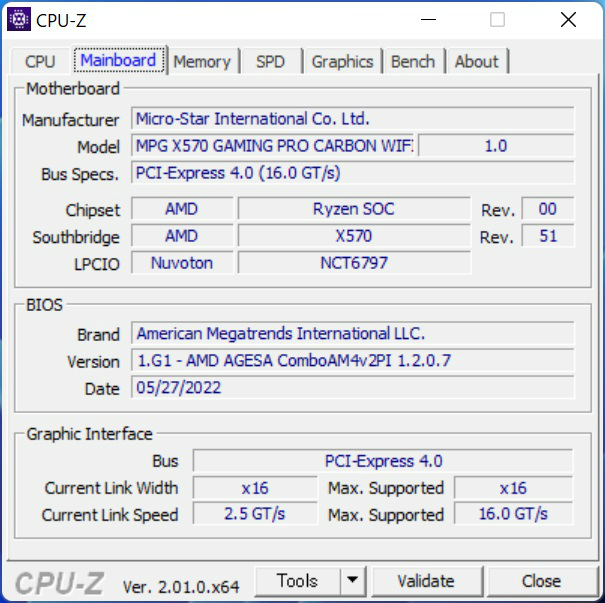The width and height of the screenshot is (605, 603).
Task: Click the Bus Specs. label
Action: 80,174
